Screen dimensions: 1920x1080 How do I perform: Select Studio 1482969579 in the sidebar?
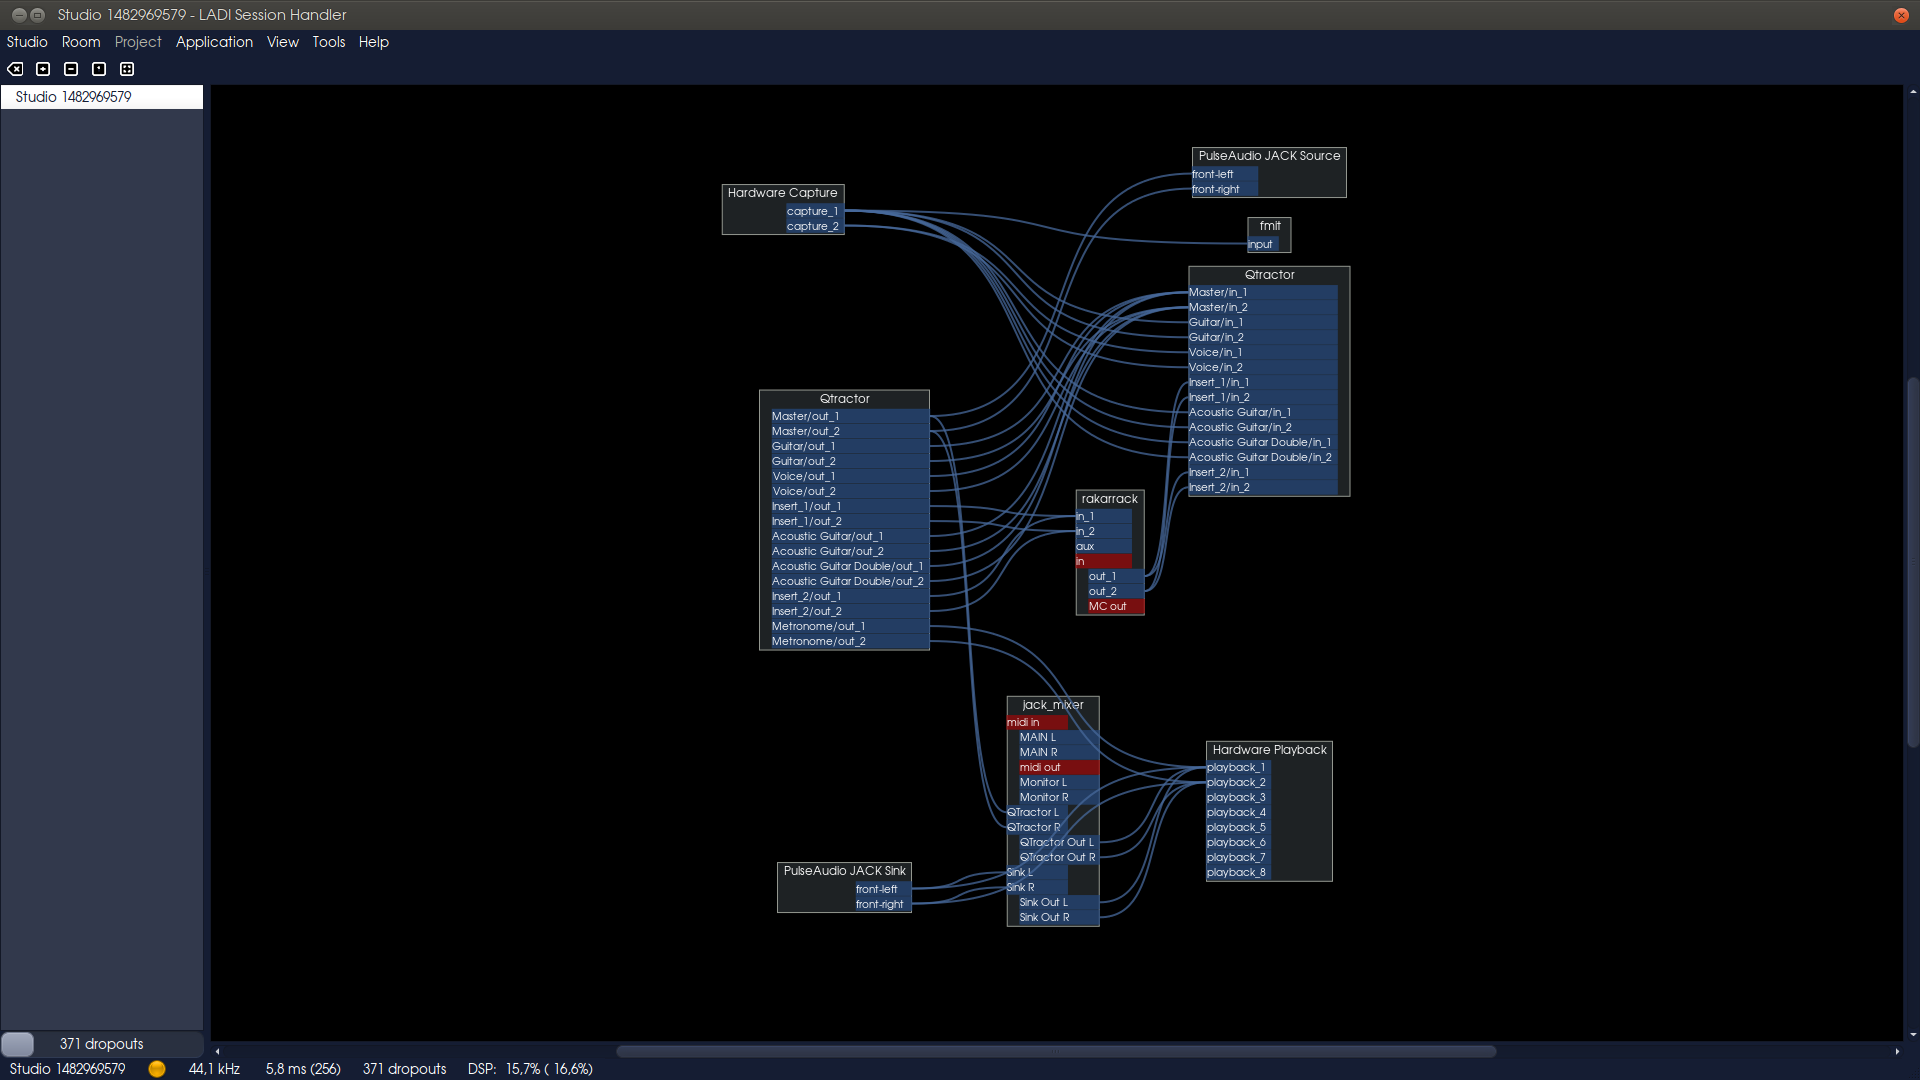coord(102,97)
